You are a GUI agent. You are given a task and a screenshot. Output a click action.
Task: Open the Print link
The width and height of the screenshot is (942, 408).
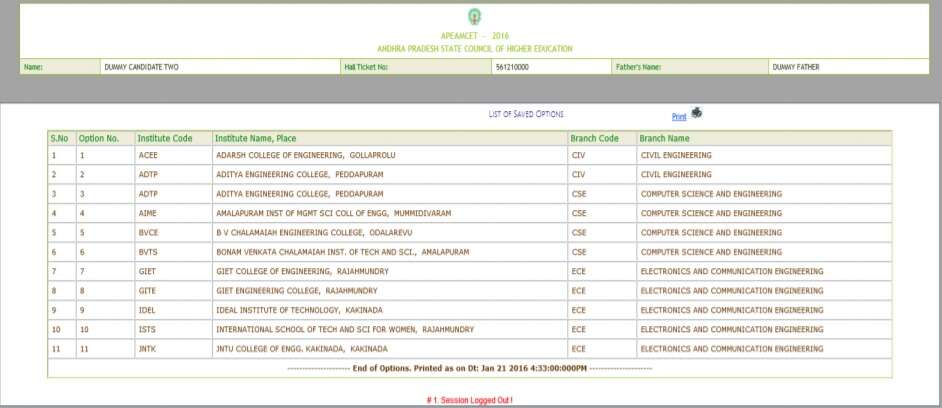pos(679,116)
